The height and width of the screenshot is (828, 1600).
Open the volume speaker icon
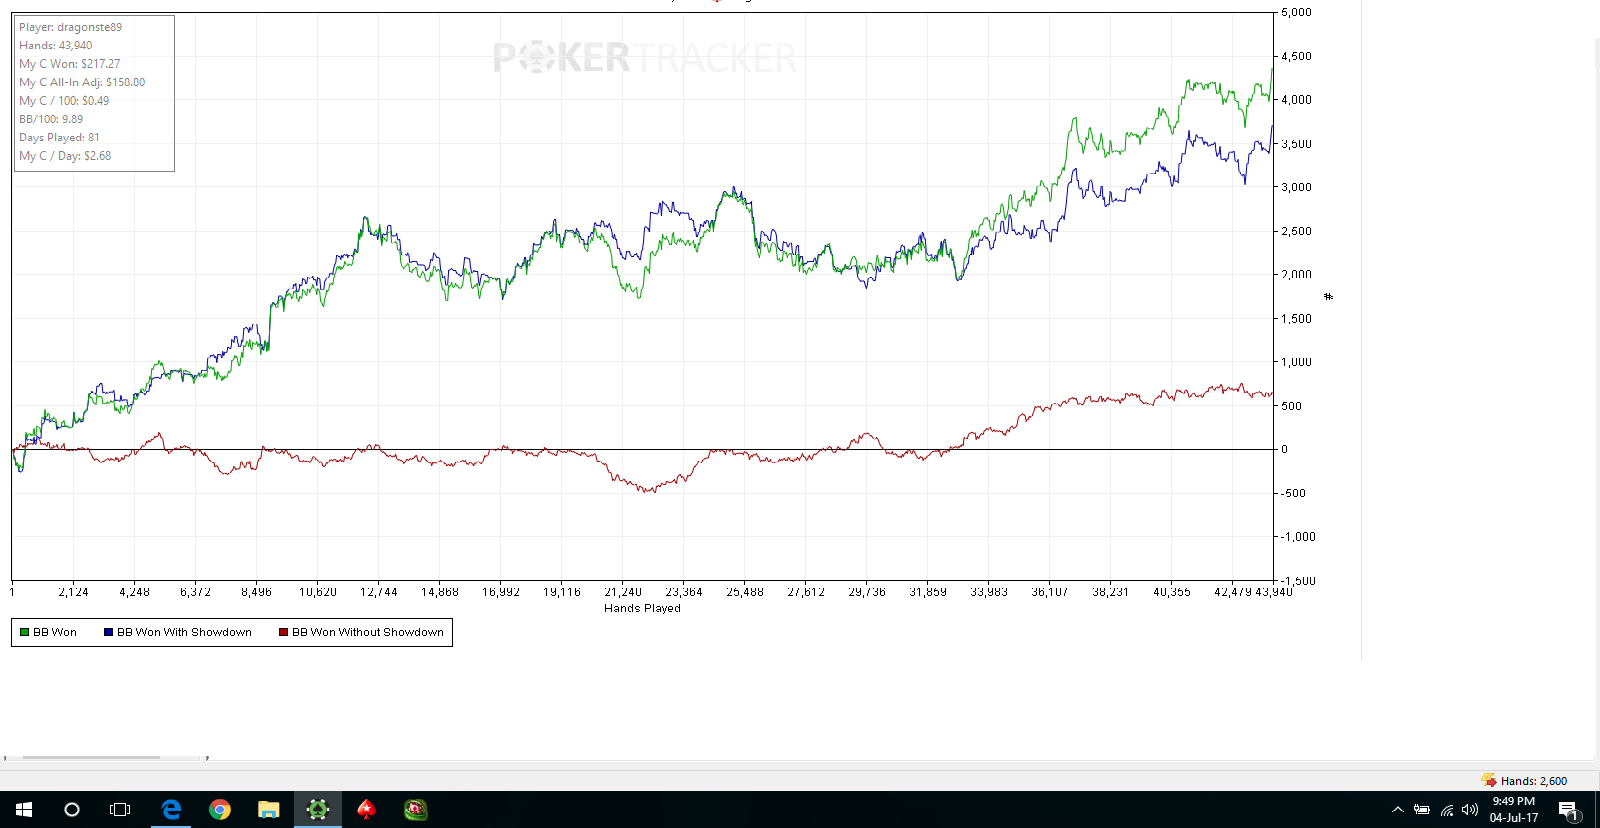coord(1470,810)
